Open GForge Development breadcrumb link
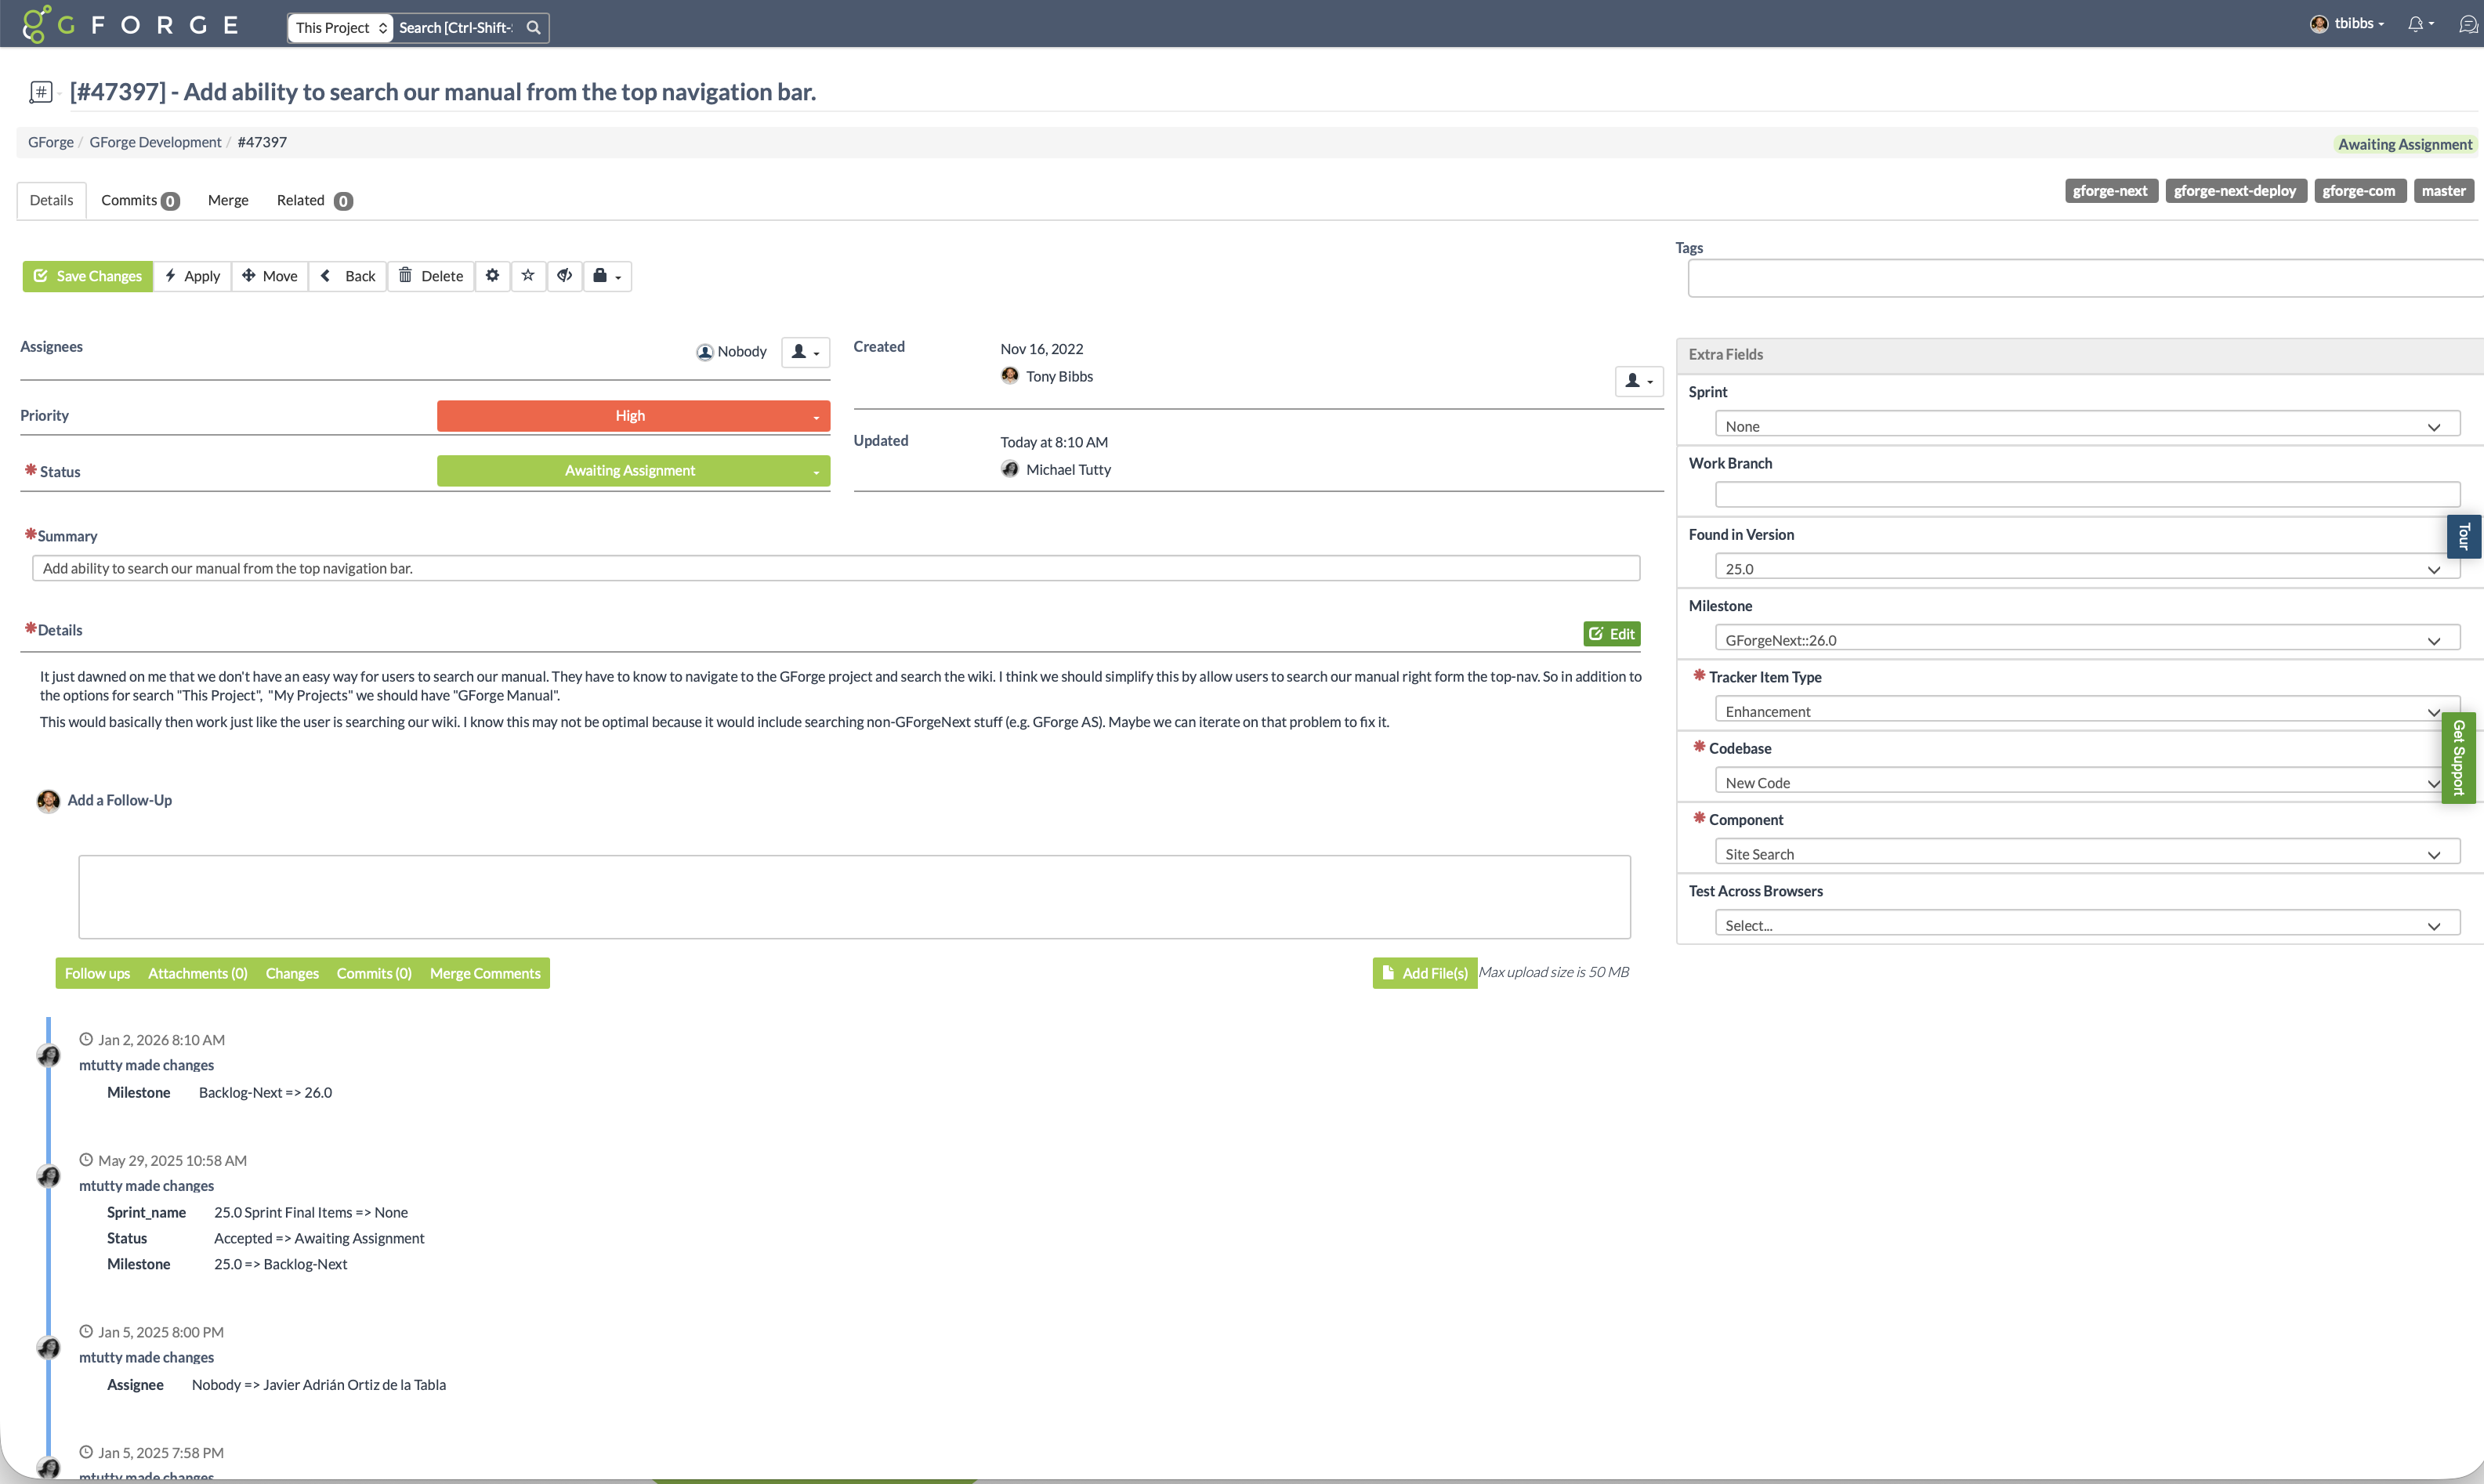2484x1484 pixels. pyautogui.click(x=155, y=142)
